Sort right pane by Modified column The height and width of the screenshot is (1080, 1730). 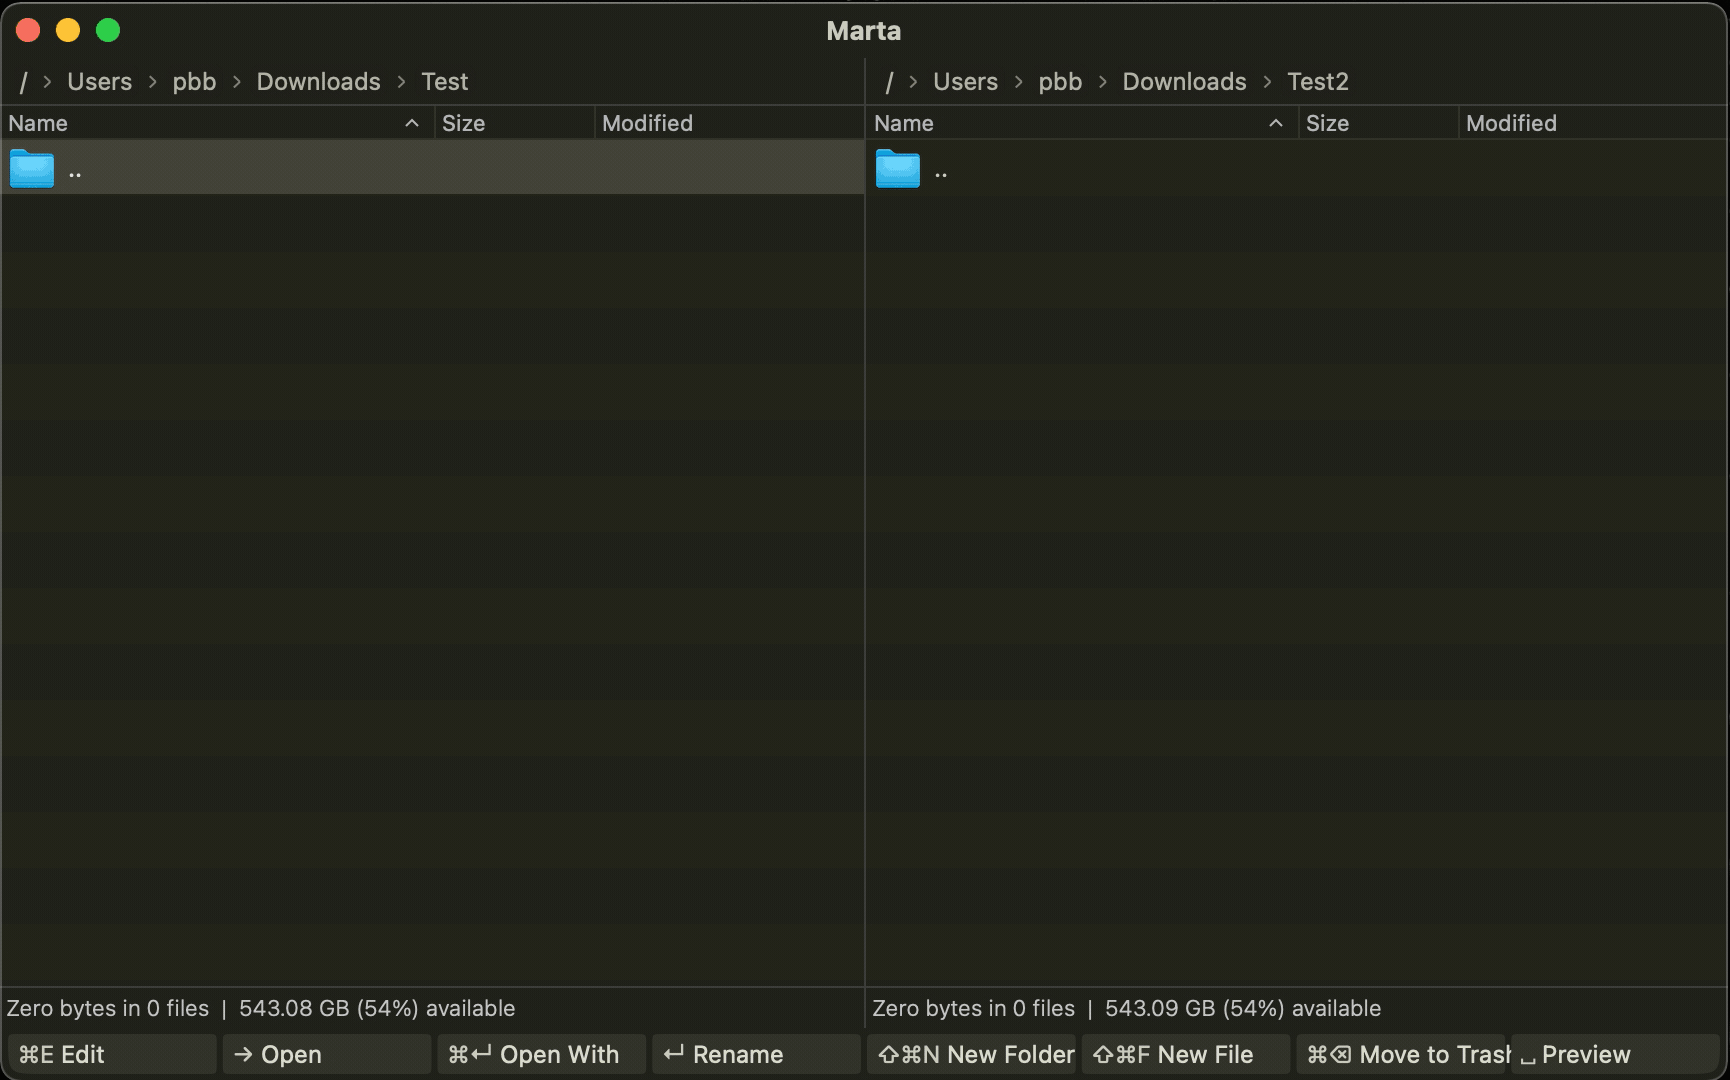[x=1593, y=123]
